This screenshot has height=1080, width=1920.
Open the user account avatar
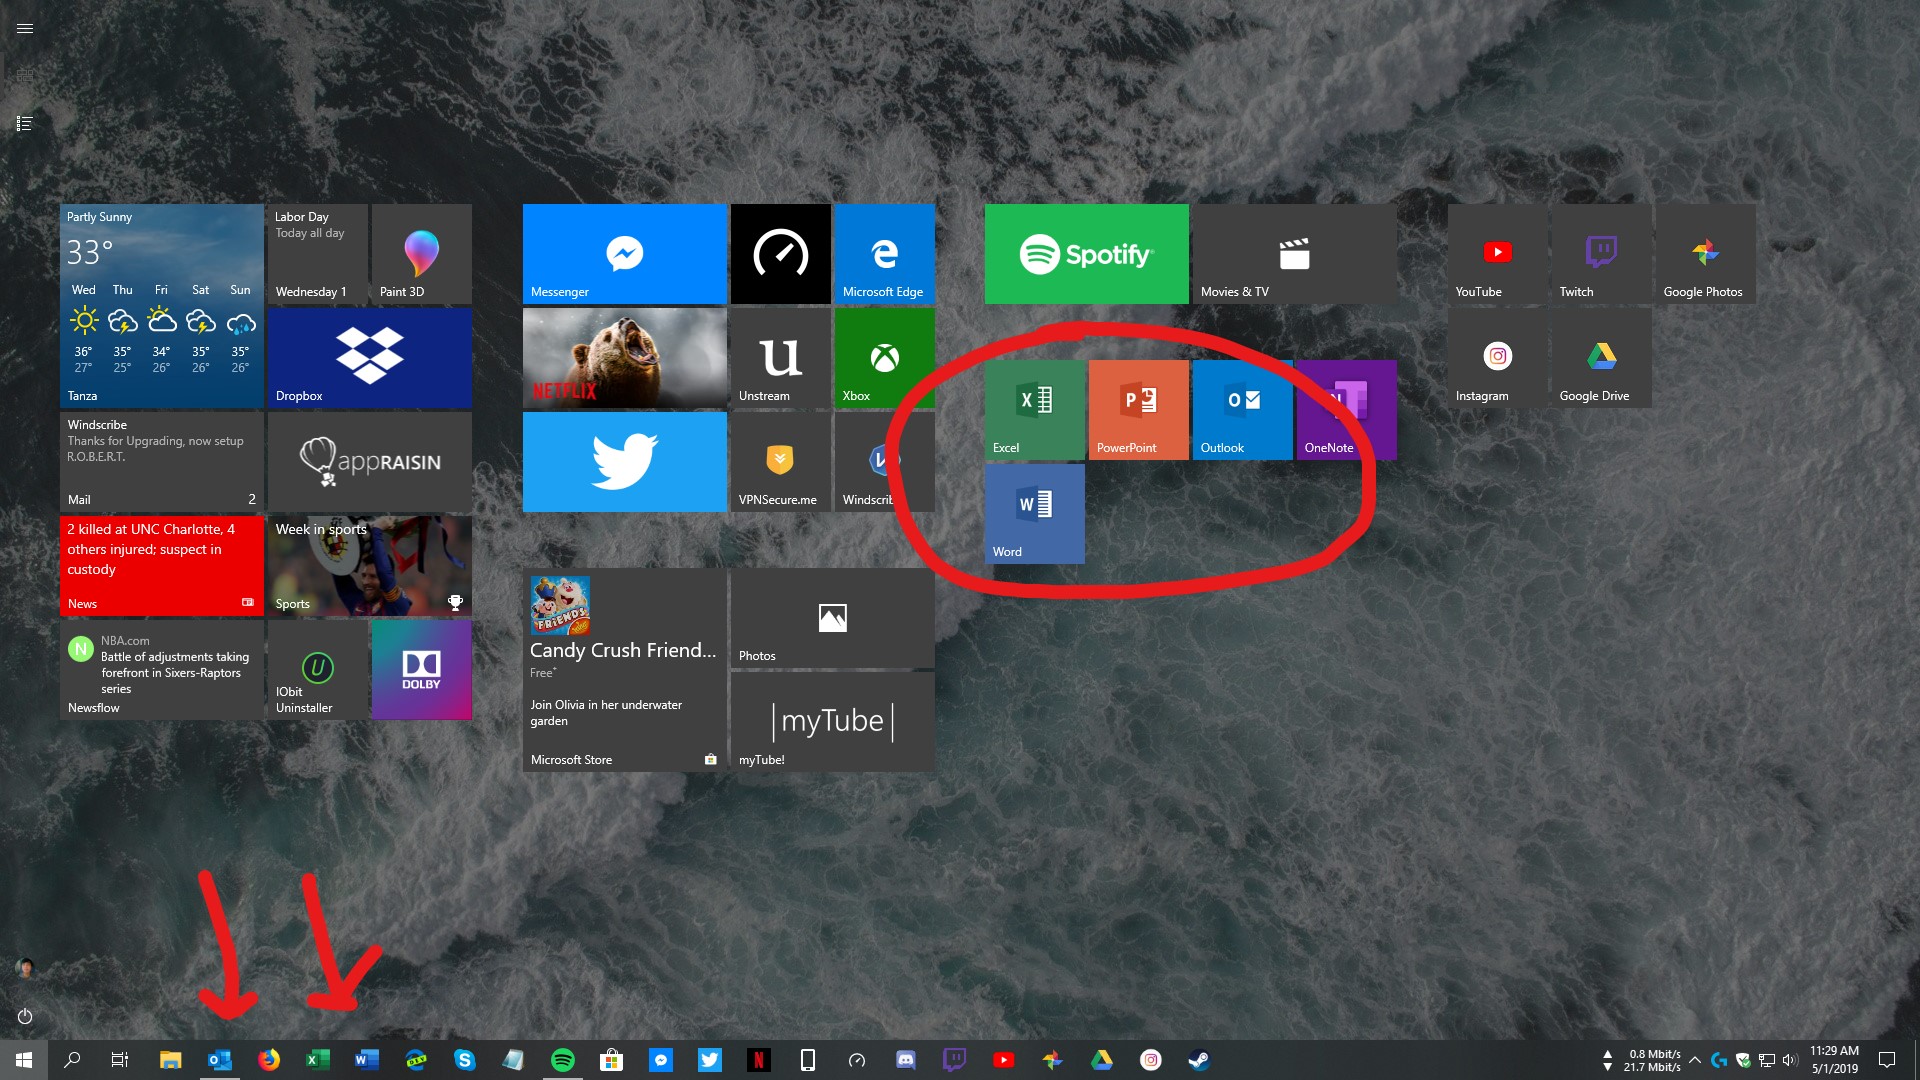click(x=25, y=968)
